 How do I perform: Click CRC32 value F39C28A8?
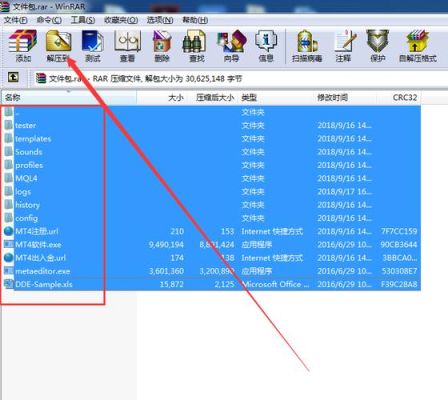[399, 284]
